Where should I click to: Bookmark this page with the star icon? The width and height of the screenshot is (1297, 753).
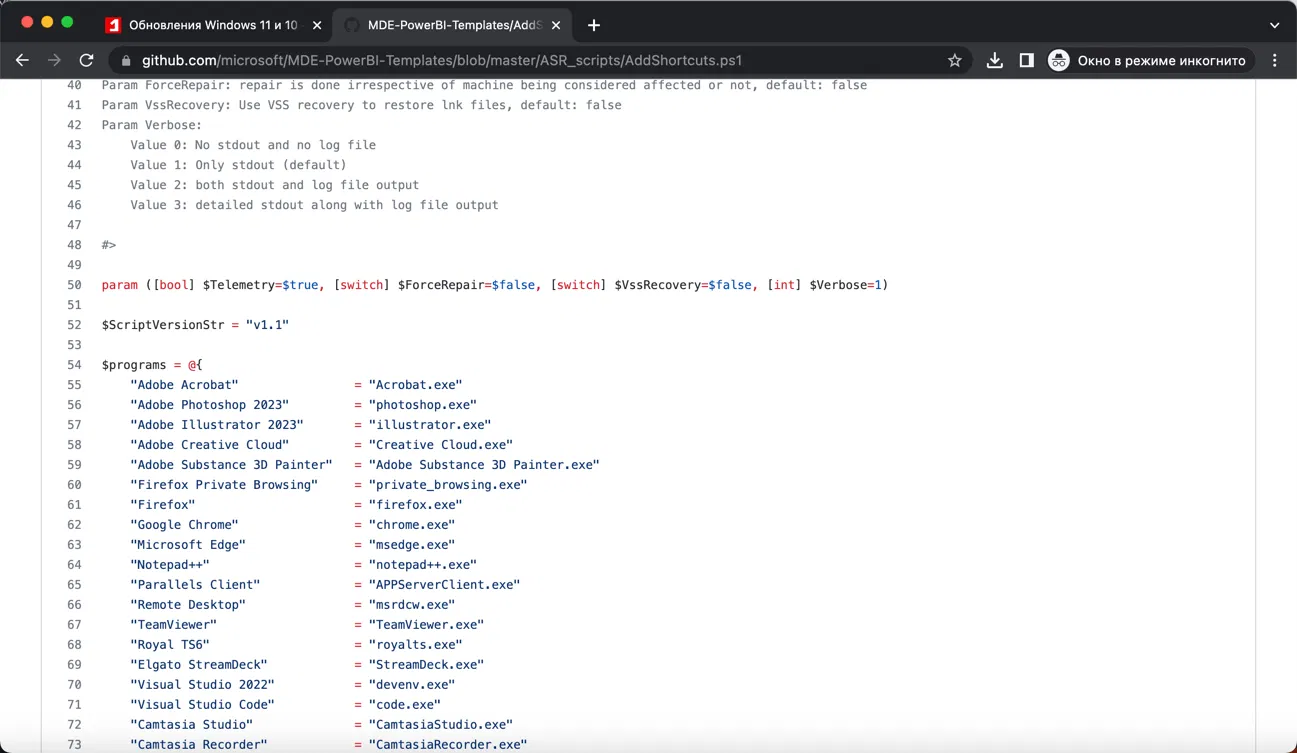tap(955, 61)
